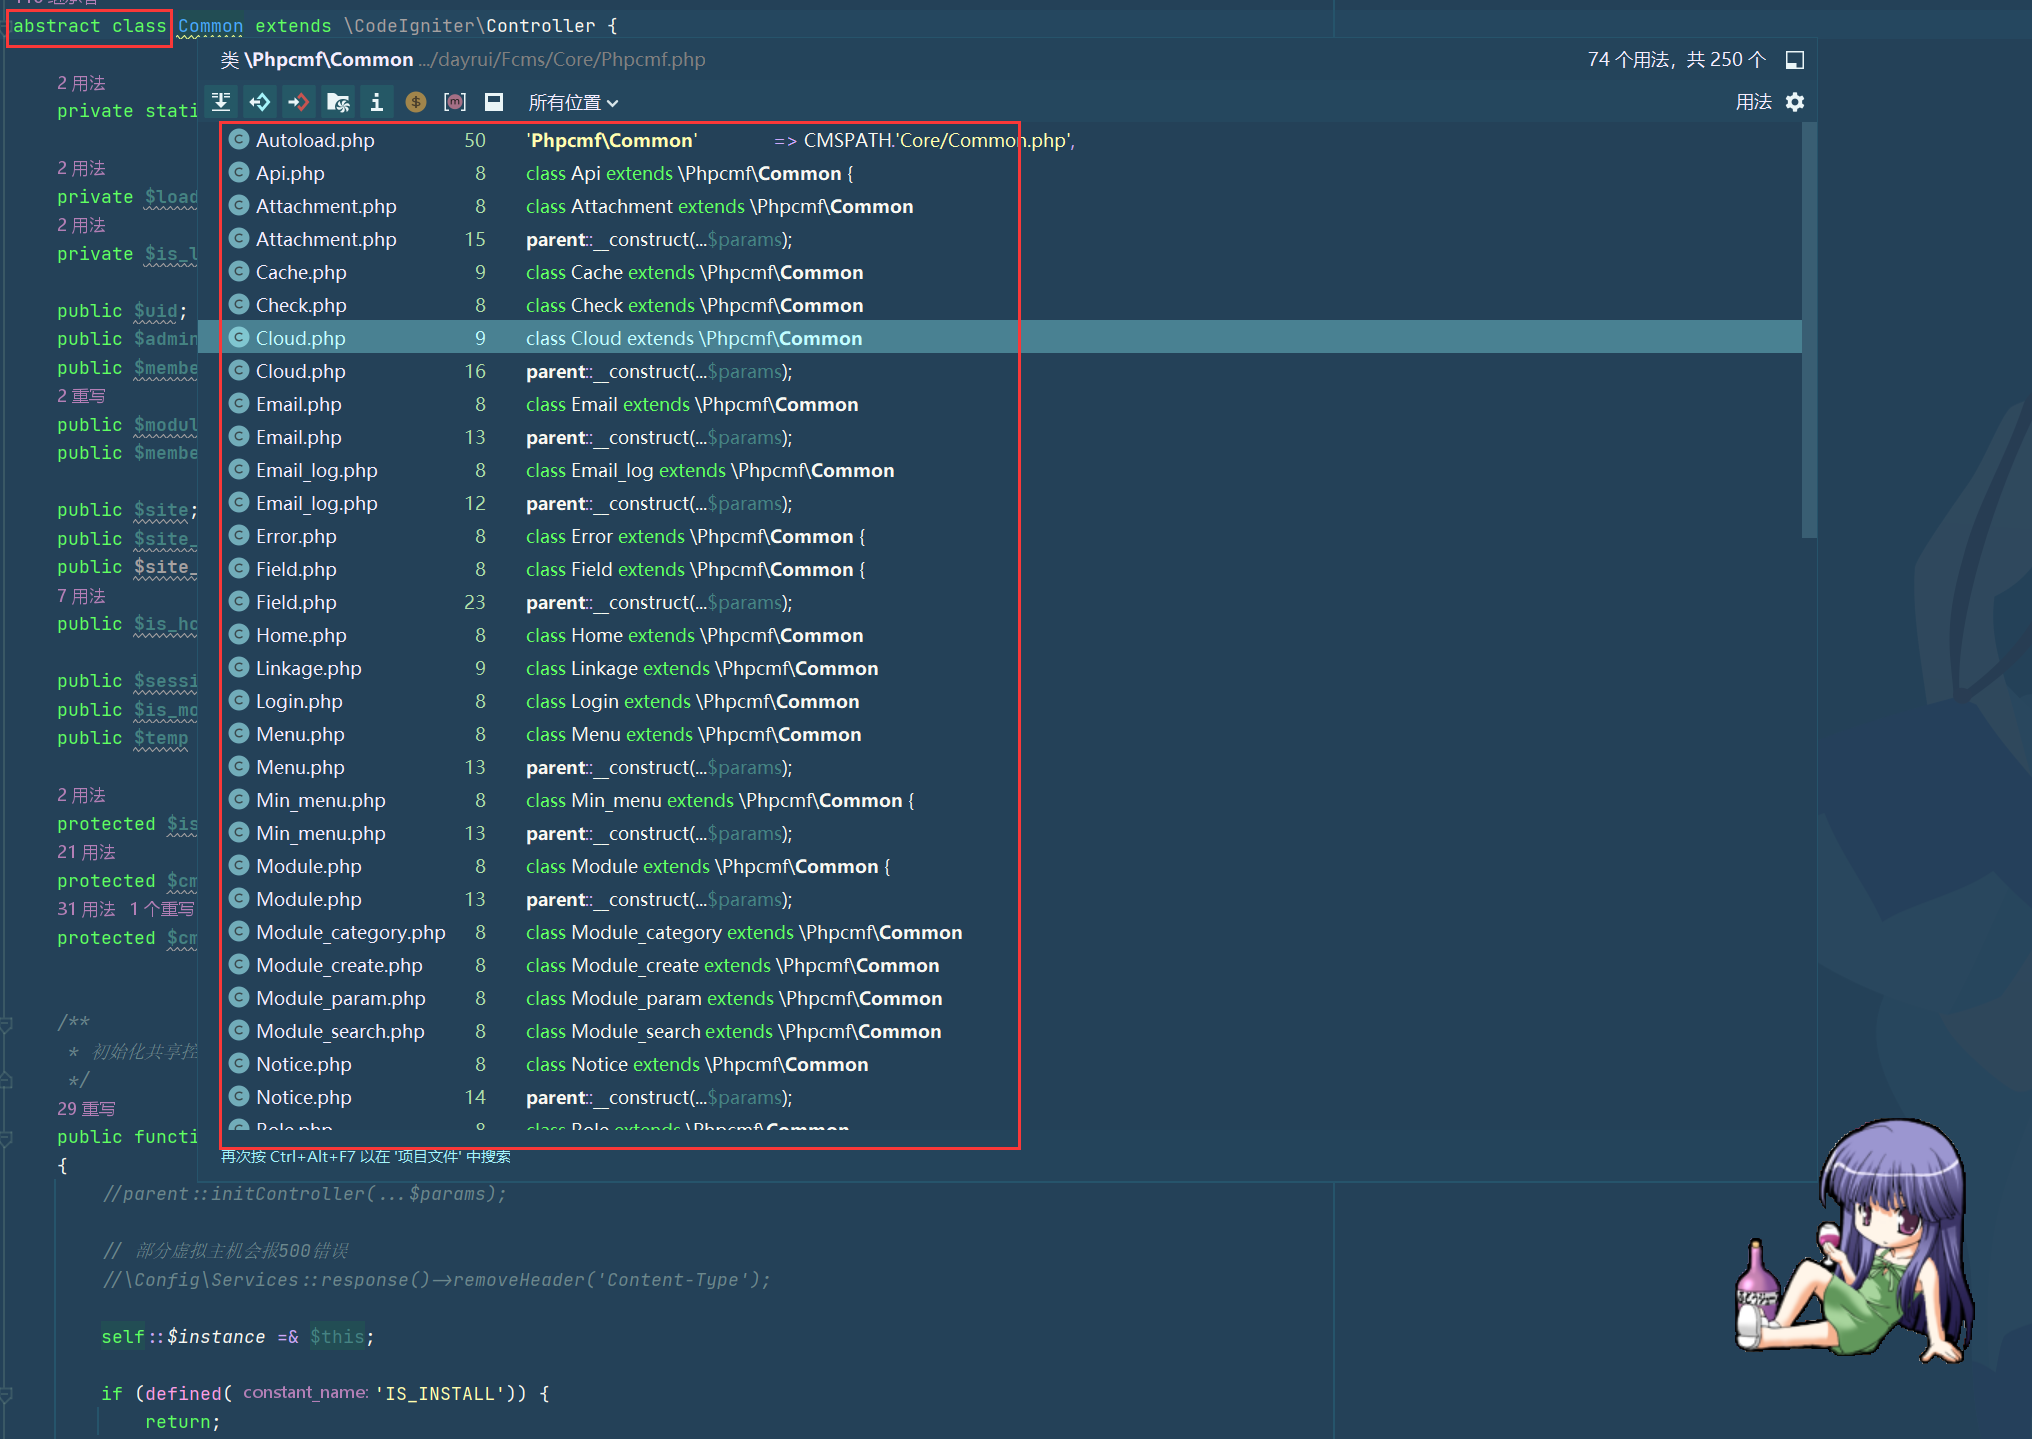The width and height of the screenshot is (2032, 1439).
Task: Click the class icon beside Module_param.php
Action: click(x=239, y=997)
